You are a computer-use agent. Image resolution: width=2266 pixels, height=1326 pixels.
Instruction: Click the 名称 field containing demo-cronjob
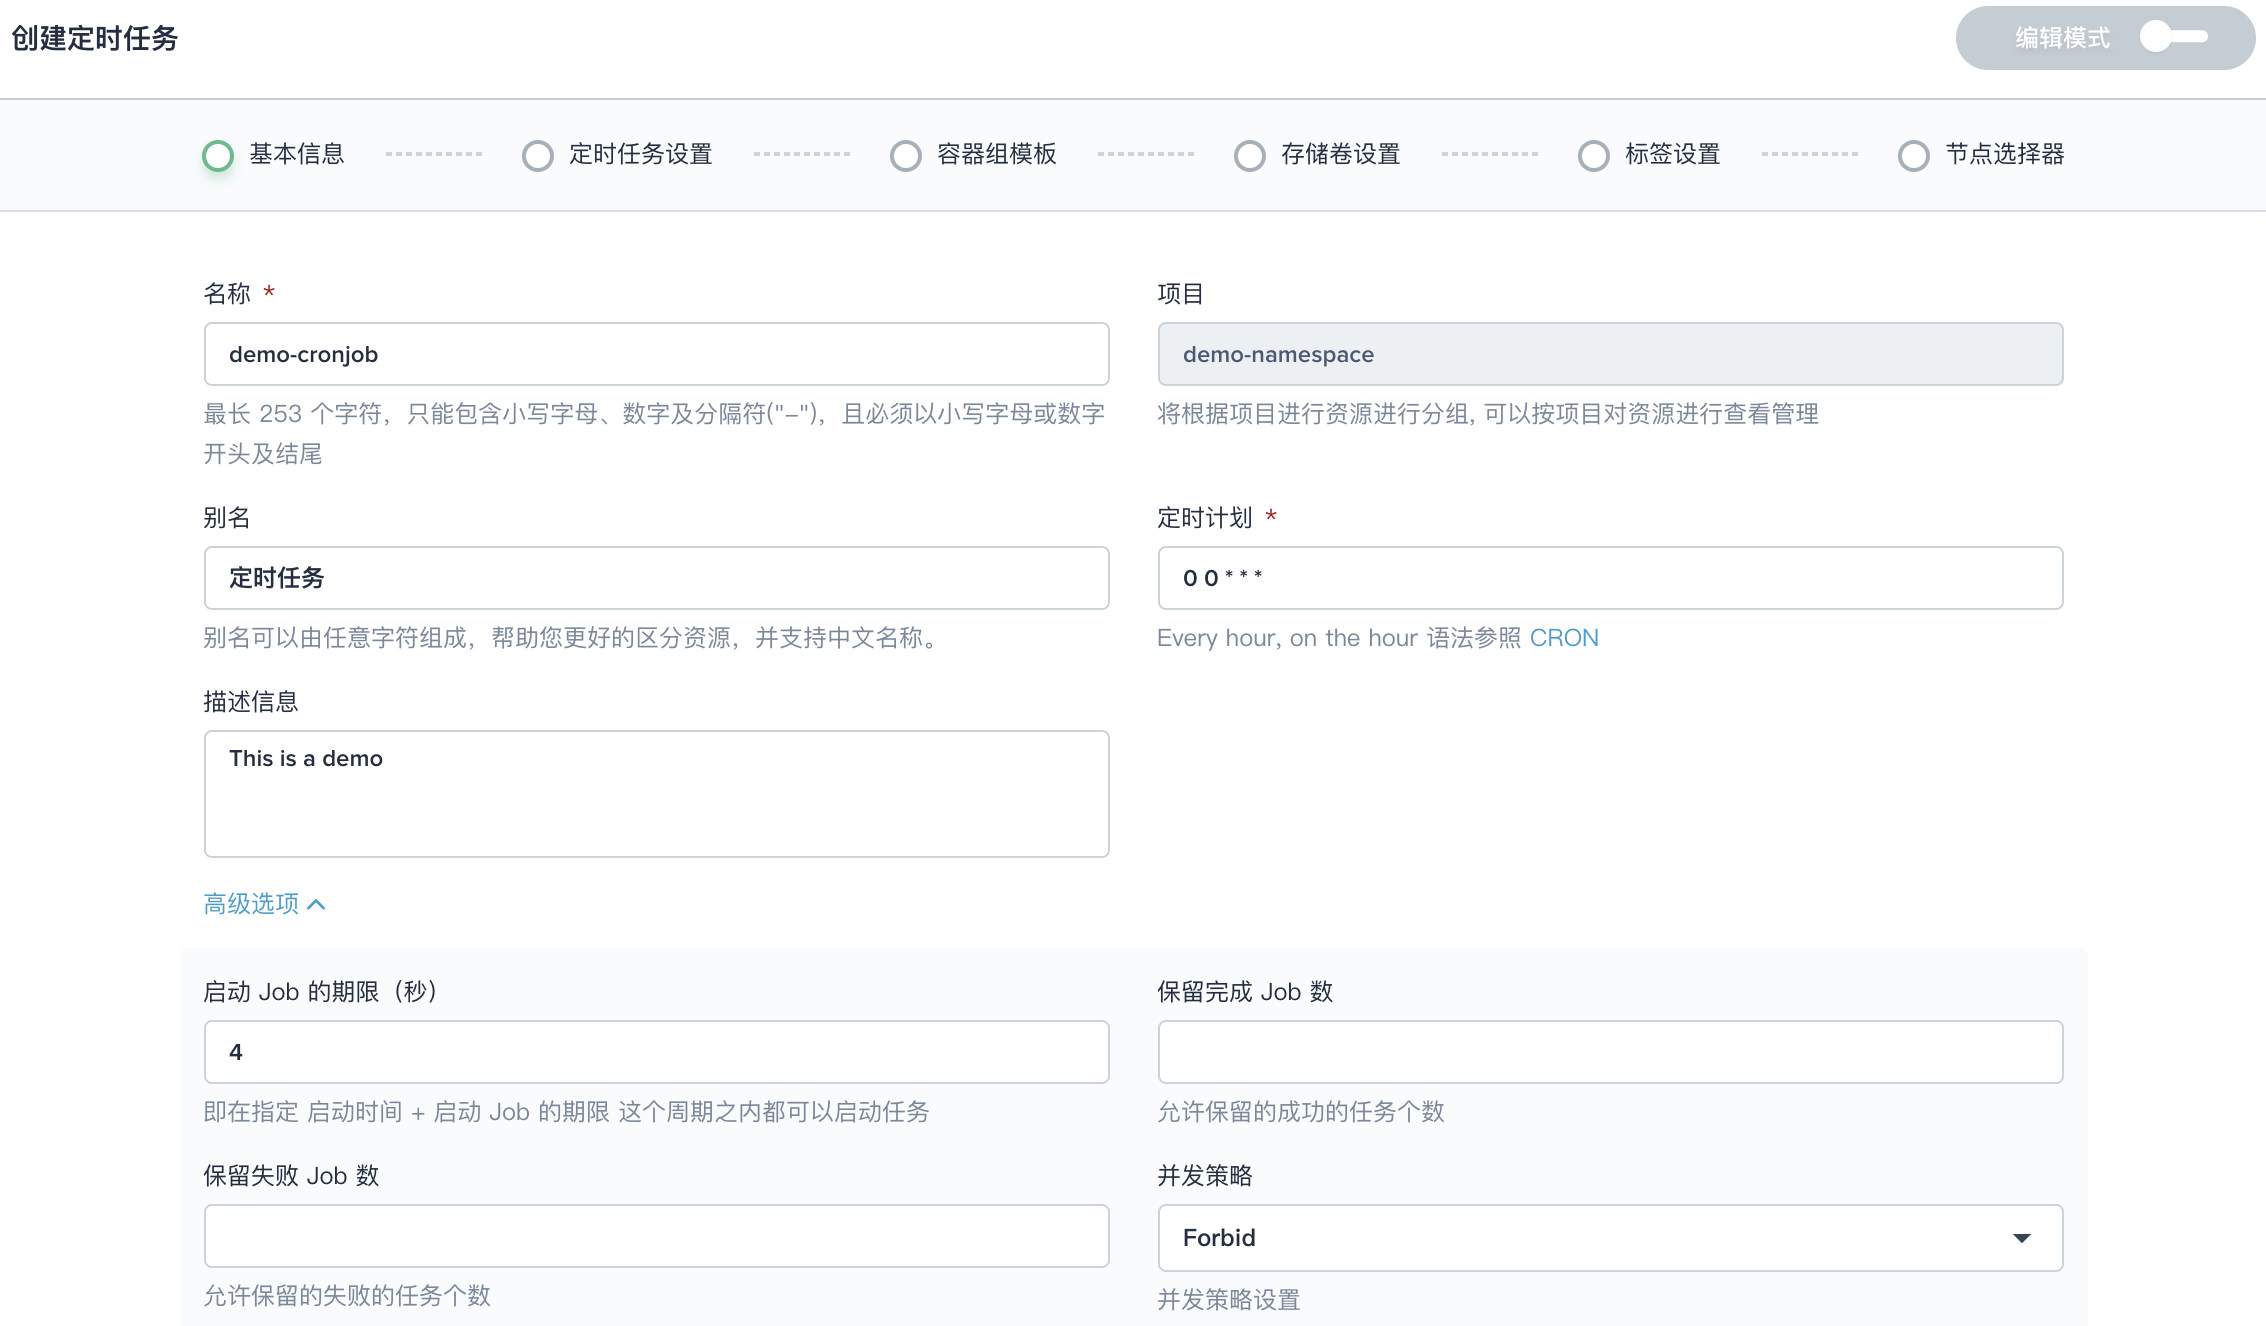[657, 354]
